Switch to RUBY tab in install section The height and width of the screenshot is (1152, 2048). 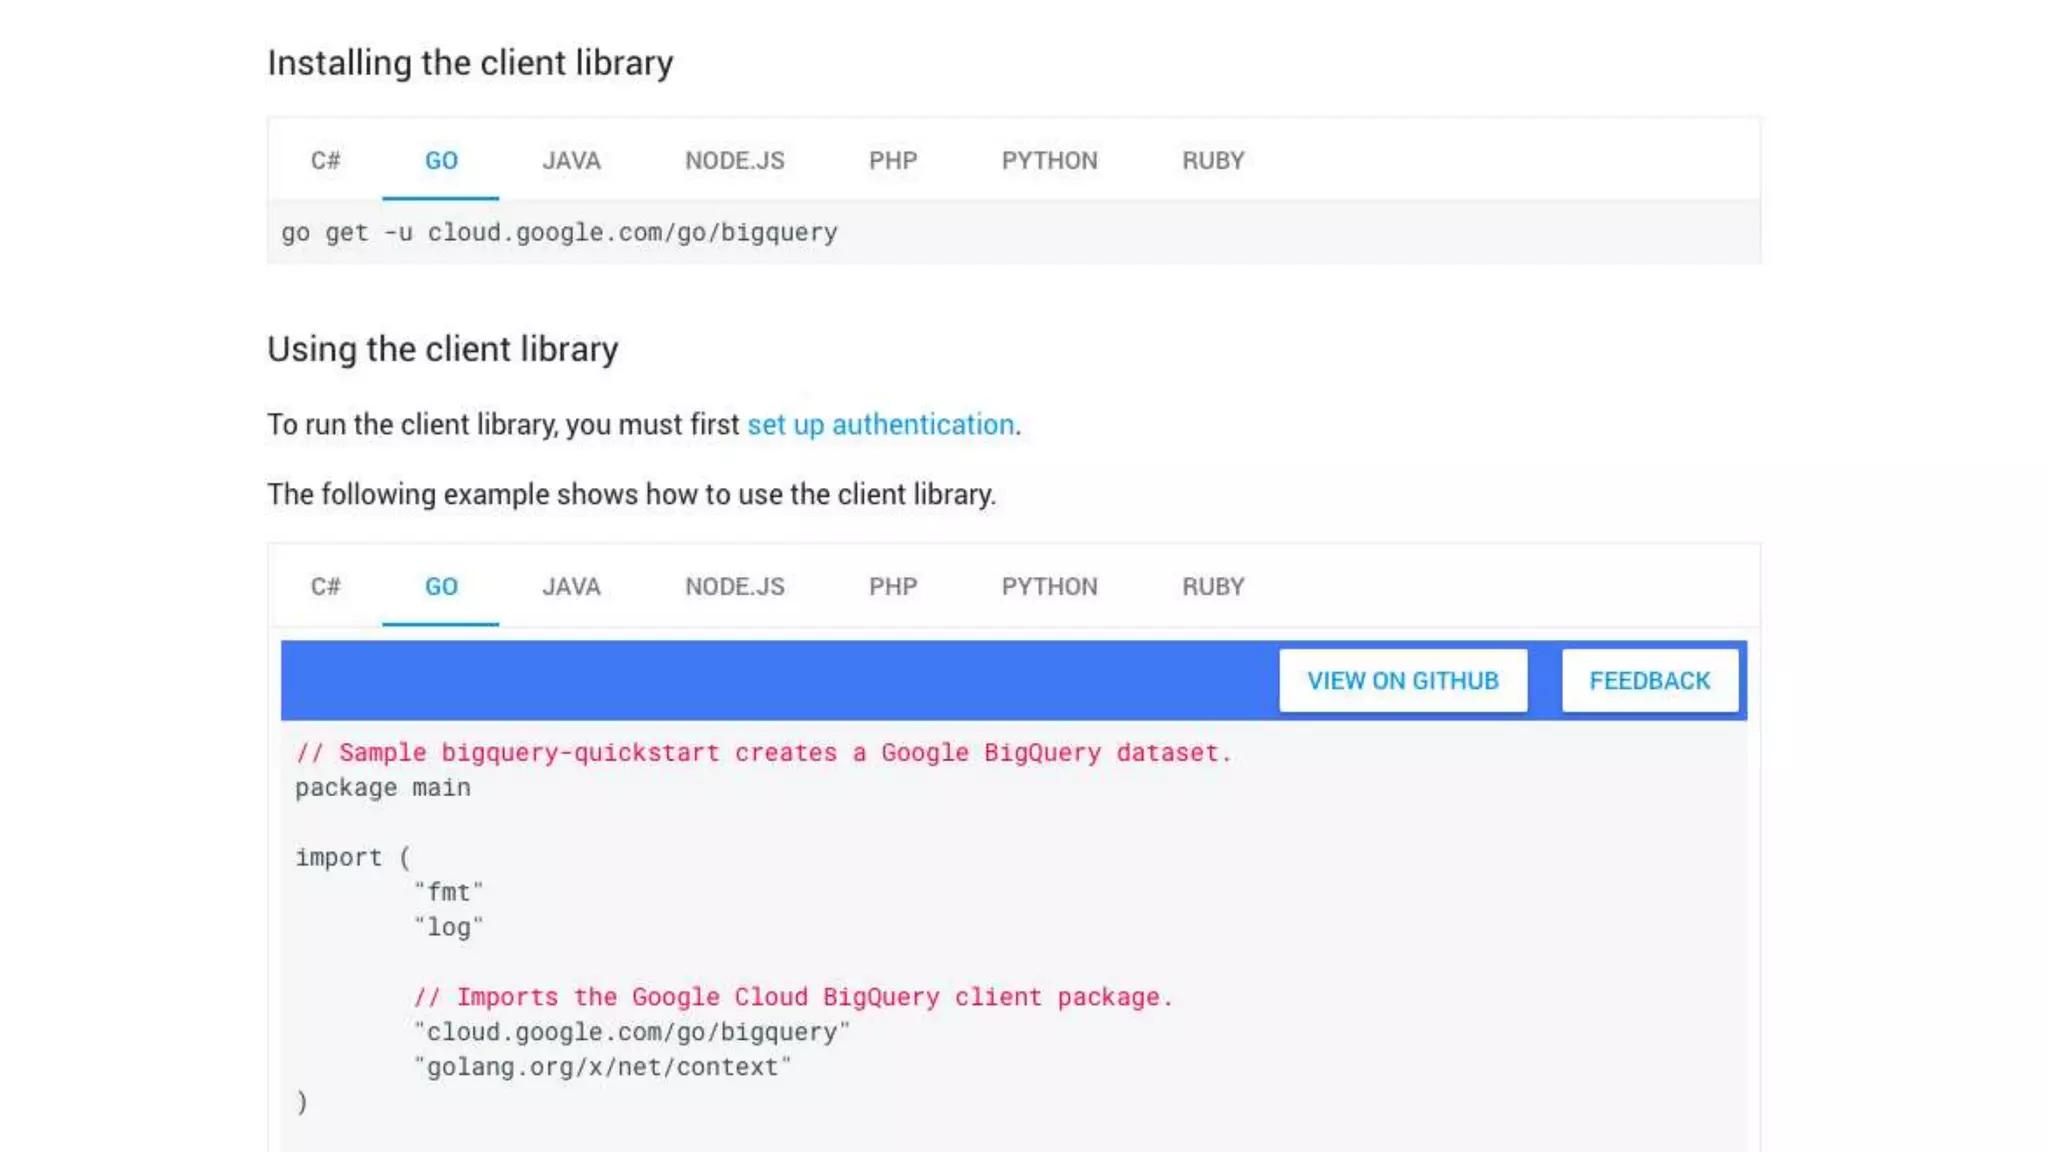[x=1213, y=161]
